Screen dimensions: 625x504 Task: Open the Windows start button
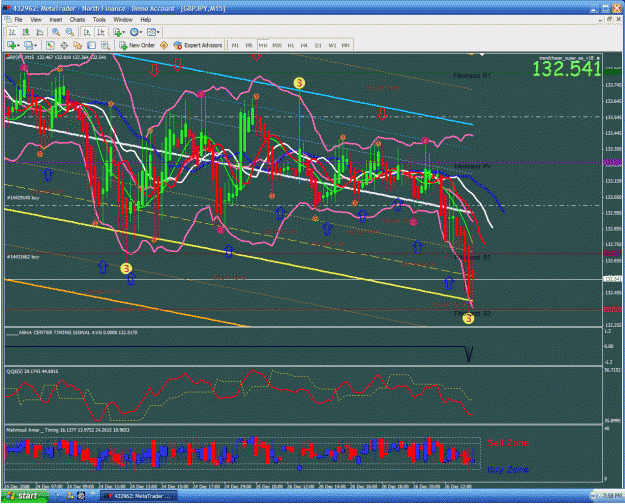(x=25, y=496)
